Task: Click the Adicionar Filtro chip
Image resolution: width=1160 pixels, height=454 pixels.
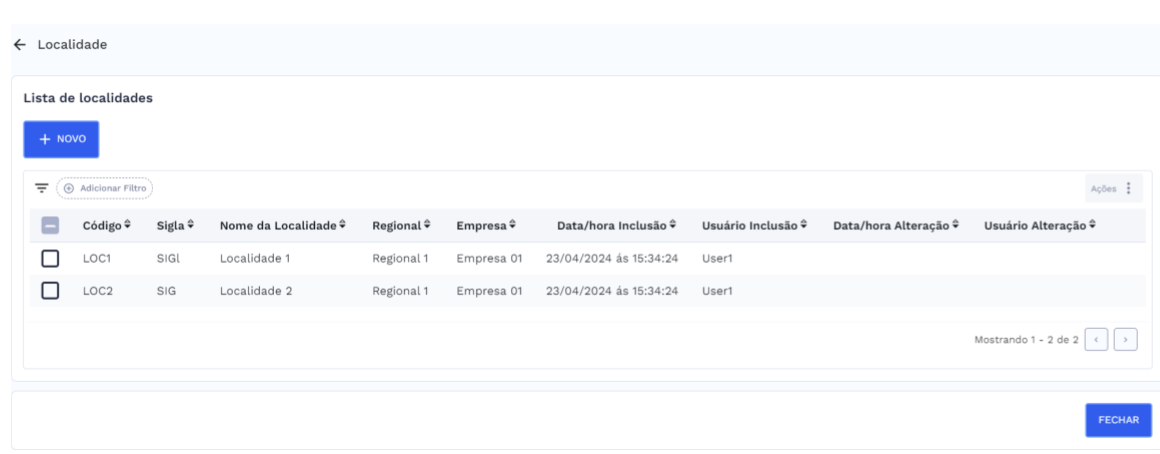Action: click(x=105, y=188)
